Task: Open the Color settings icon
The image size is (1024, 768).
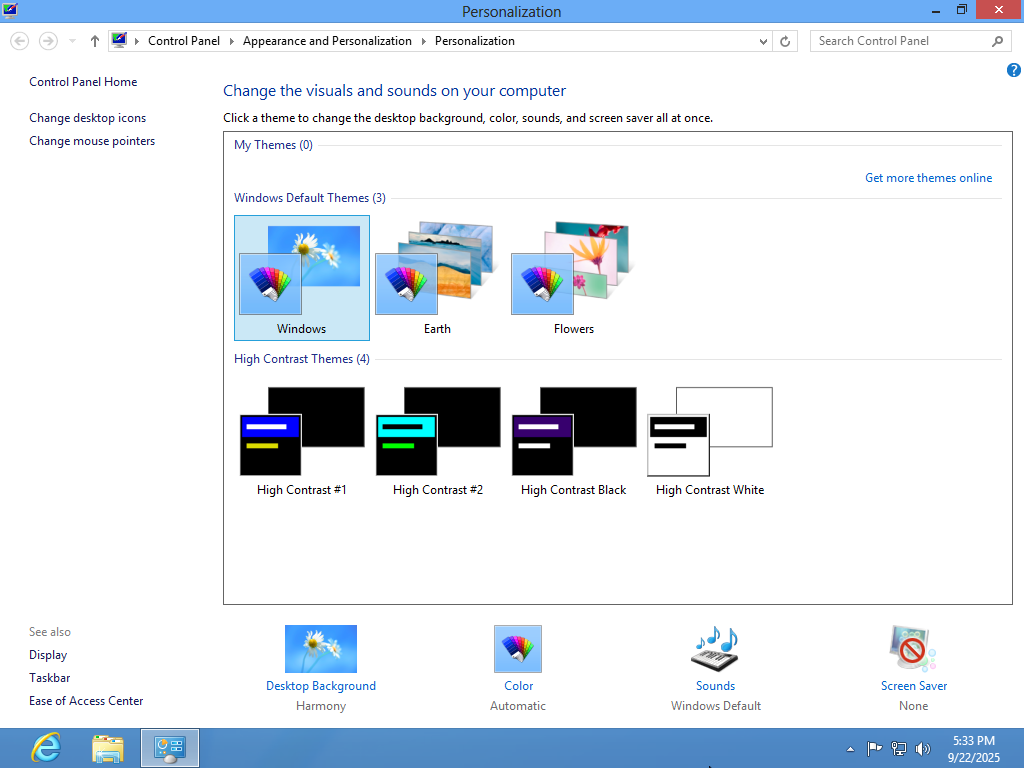Action: coord(518,649)
